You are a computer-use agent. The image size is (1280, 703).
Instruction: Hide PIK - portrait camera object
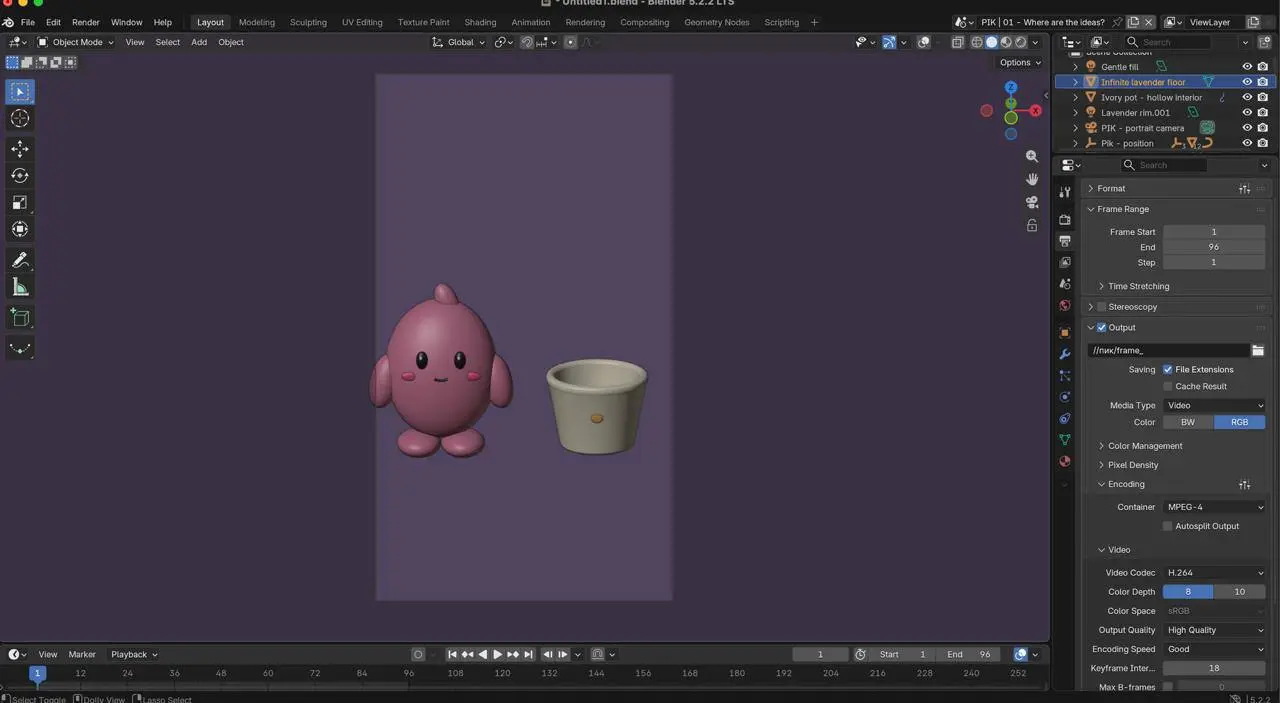[x=1247, y=128]
